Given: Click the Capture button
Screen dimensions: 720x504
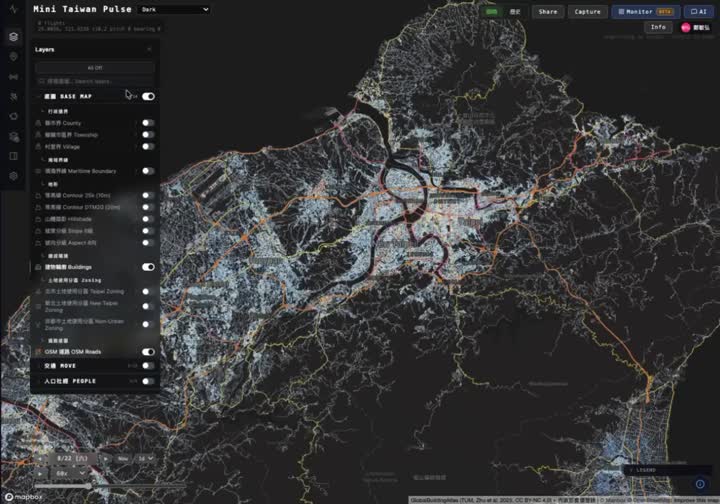Looking at the screenshot, I should [587, 12].
